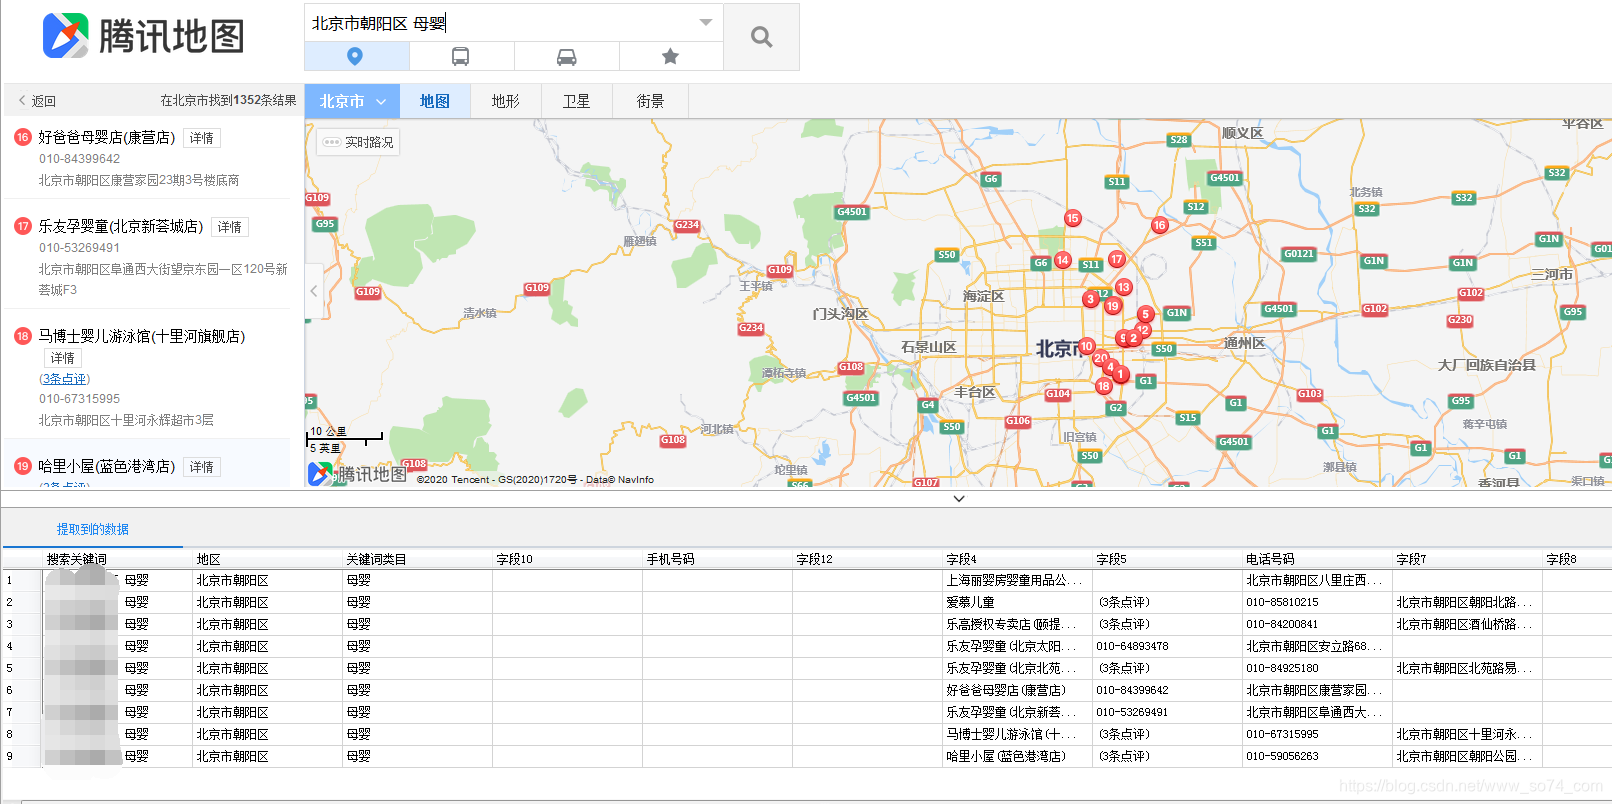
Task: Collapse the map with the bottom chevron
Action: [959, 498]
